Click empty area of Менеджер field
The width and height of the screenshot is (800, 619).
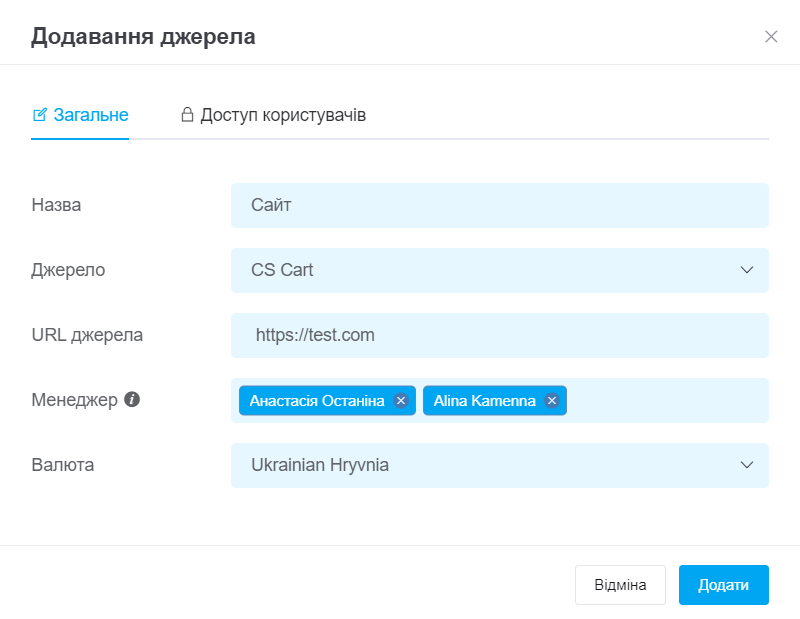[666, 401]
